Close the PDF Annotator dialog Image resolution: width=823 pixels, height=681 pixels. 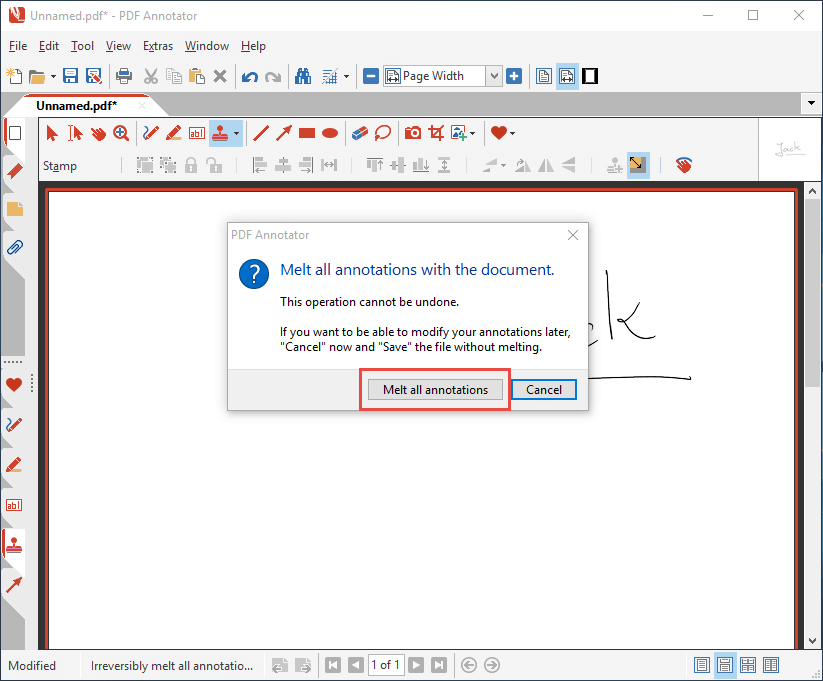click(x=573, y=235)
